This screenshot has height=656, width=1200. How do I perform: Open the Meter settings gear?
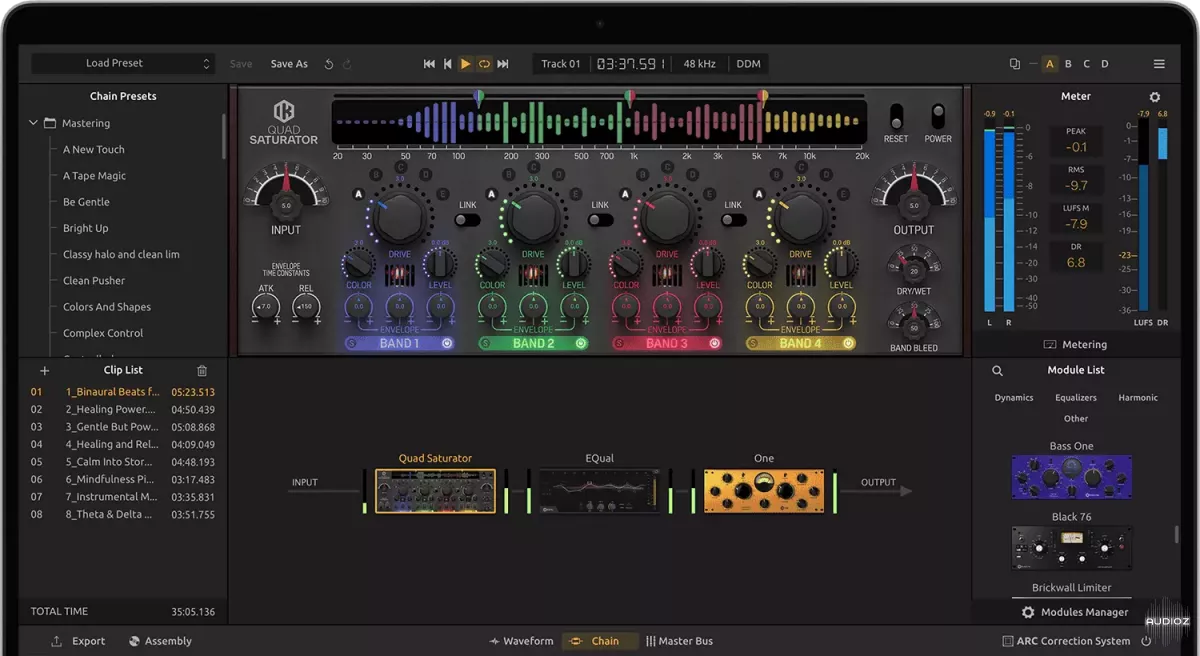pyautogui.click(x=1155, y=97)
